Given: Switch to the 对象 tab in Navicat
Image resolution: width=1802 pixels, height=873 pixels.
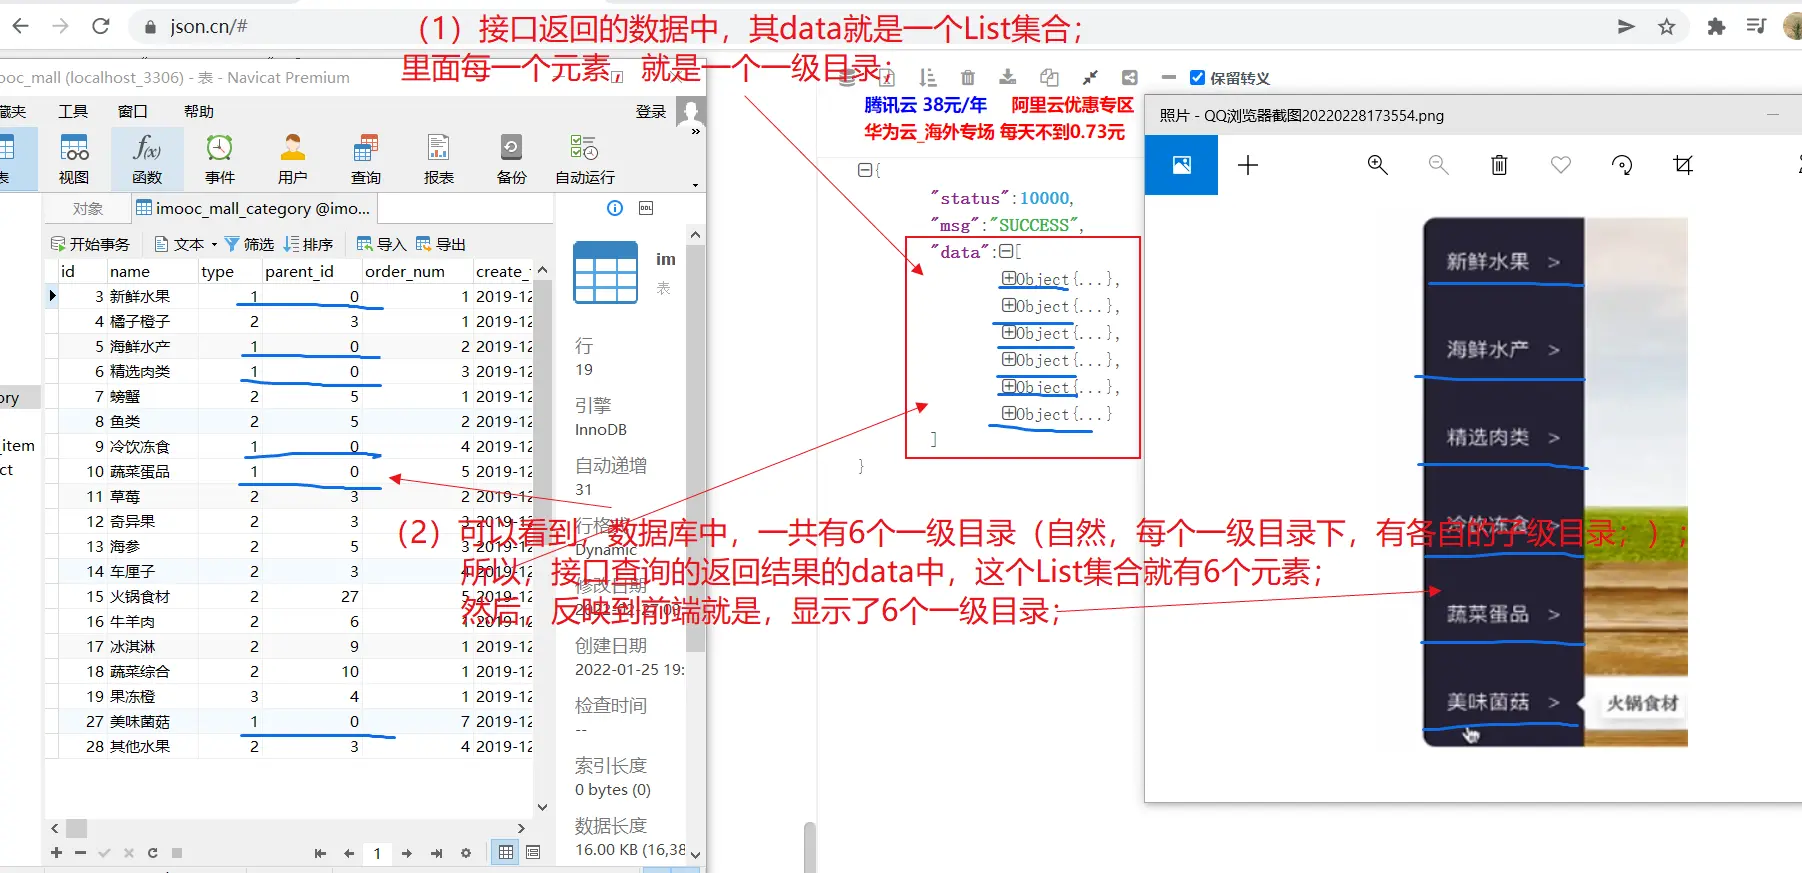Looking at the screenshot, I should [x=88, y=208].
